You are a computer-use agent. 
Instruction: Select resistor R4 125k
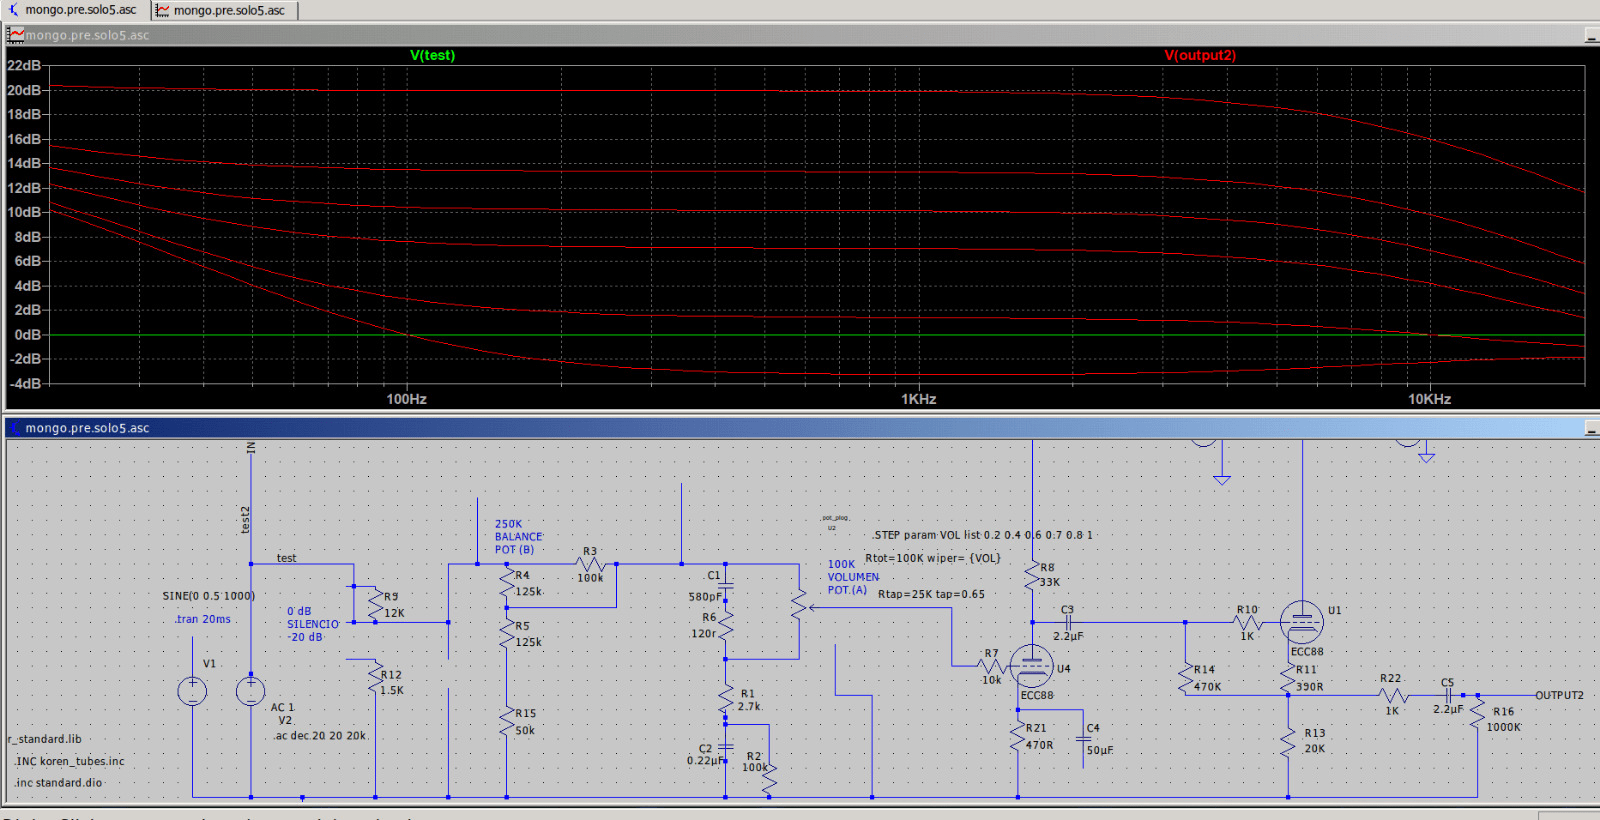[x=507, y=584]
